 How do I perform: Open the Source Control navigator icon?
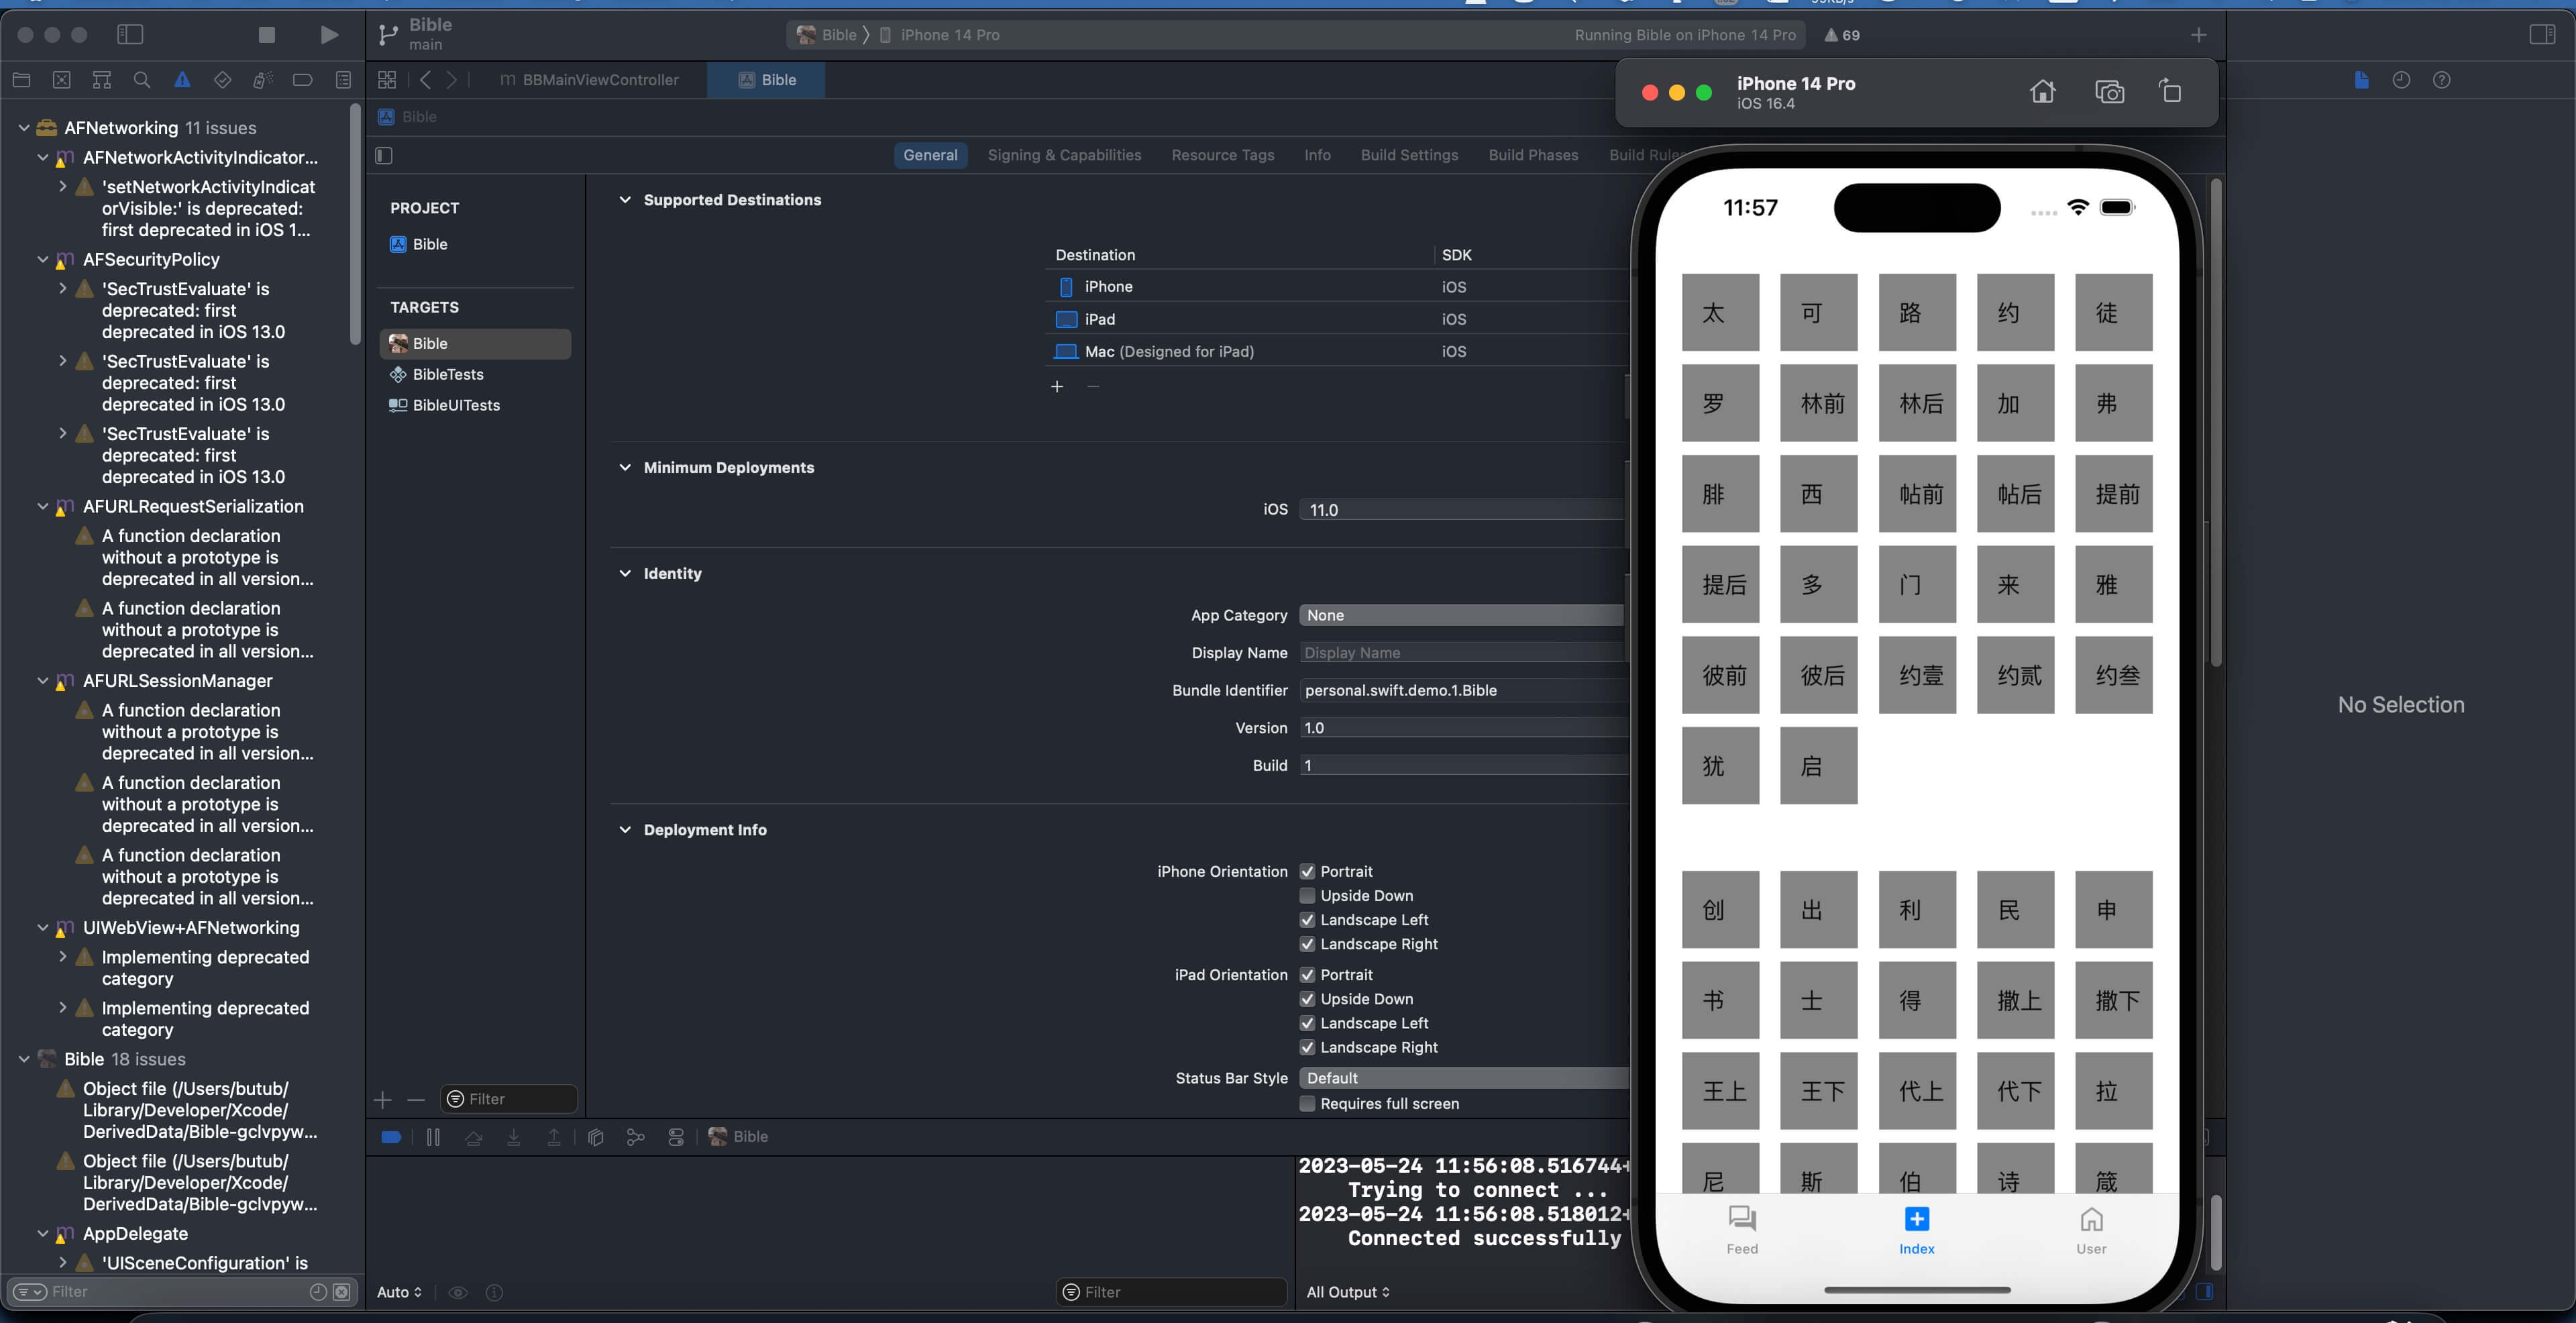click(x=61, y=80)
